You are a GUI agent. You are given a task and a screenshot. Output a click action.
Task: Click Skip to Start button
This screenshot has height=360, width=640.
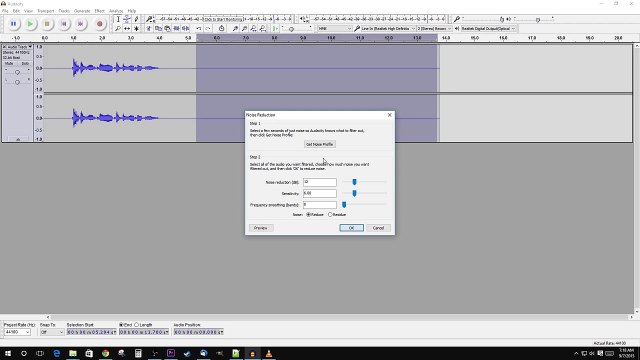pos(64,24)
